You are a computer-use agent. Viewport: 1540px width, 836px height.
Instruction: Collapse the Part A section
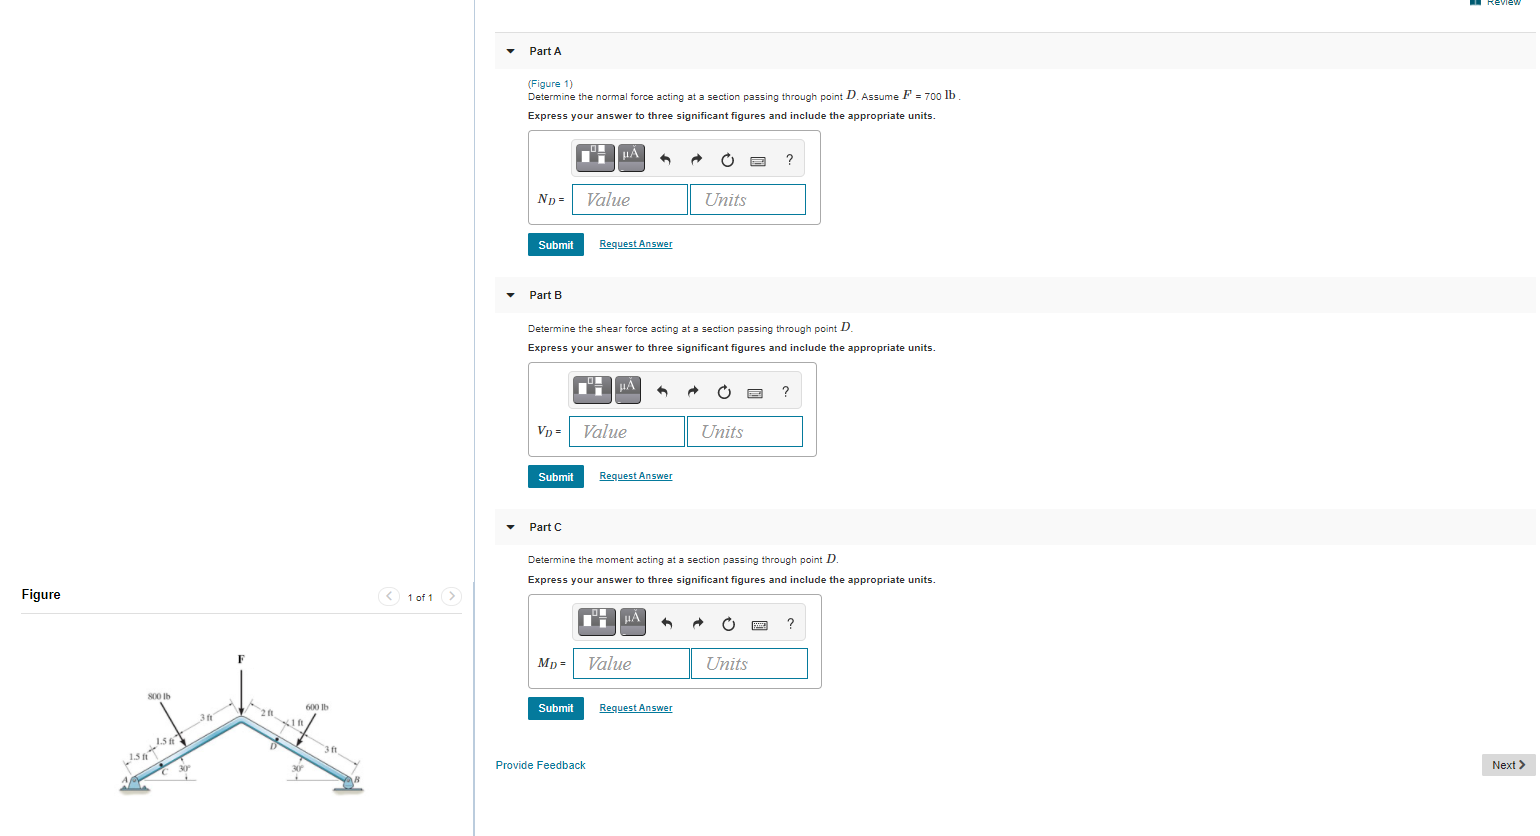pos(511,51)
